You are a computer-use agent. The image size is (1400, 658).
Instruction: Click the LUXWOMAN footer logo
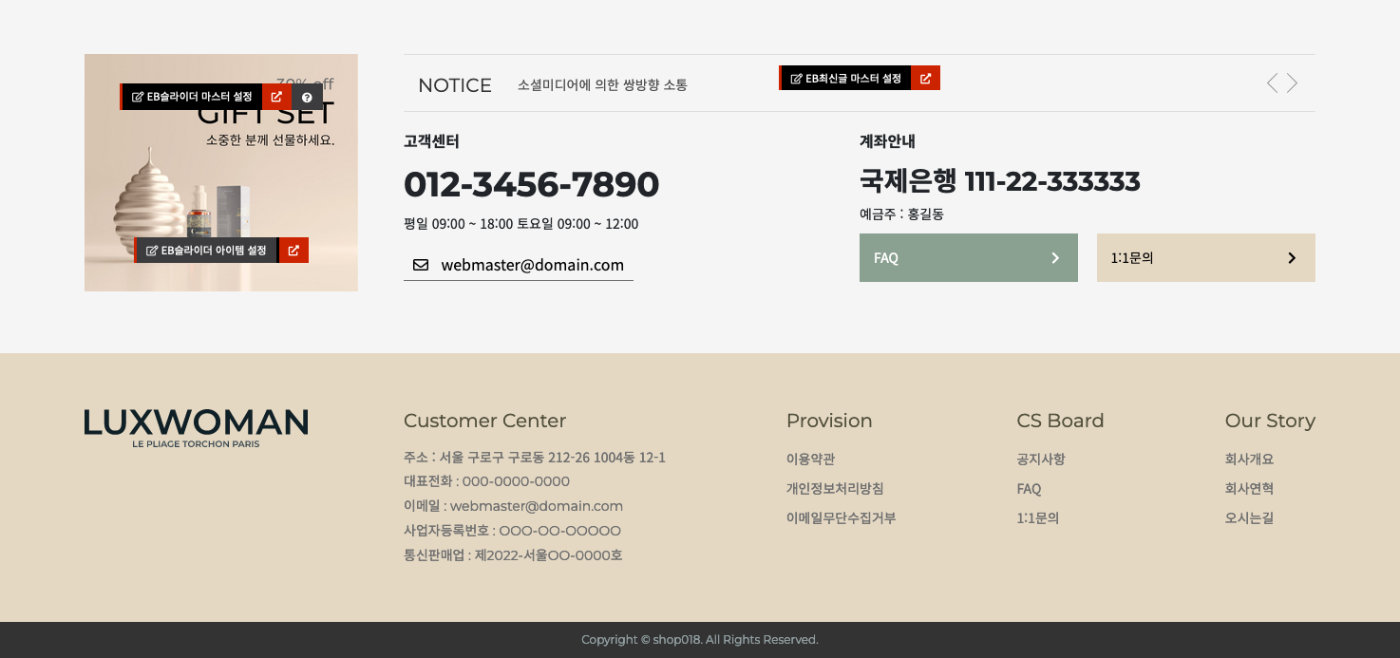pos(196,427)
